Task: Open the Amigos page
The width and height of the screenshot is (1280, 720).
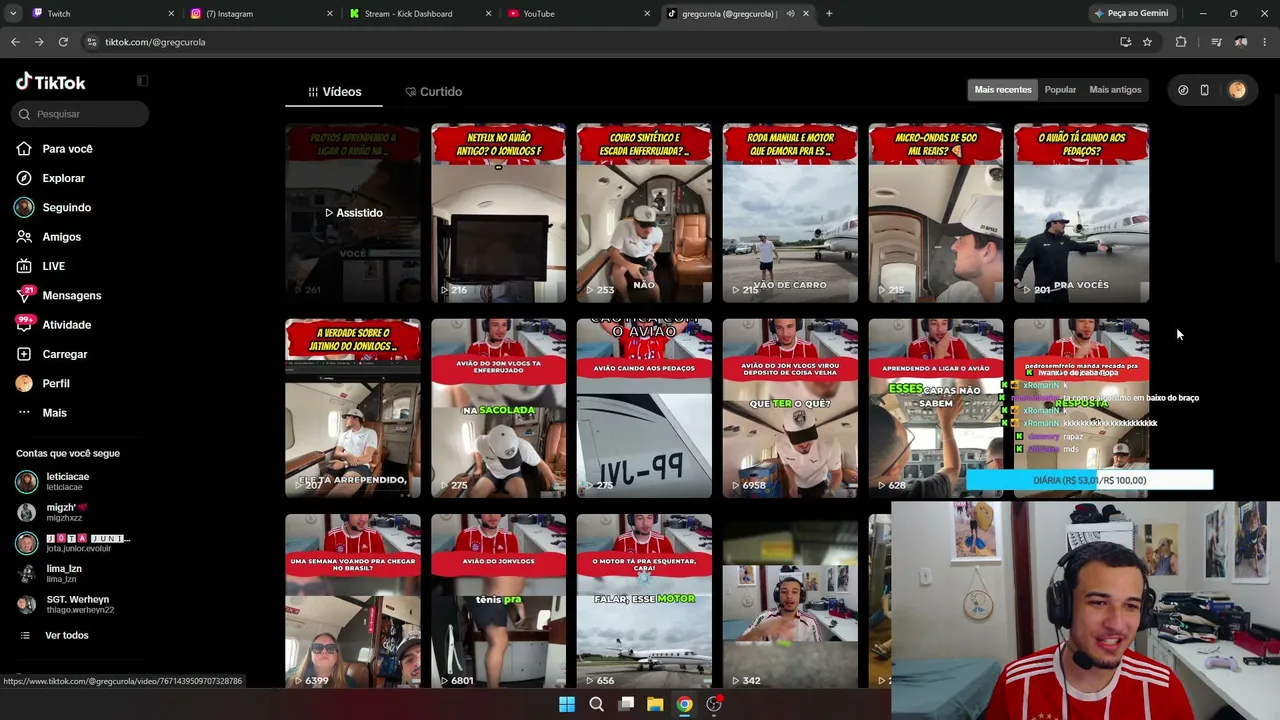Action: point(61,237)
